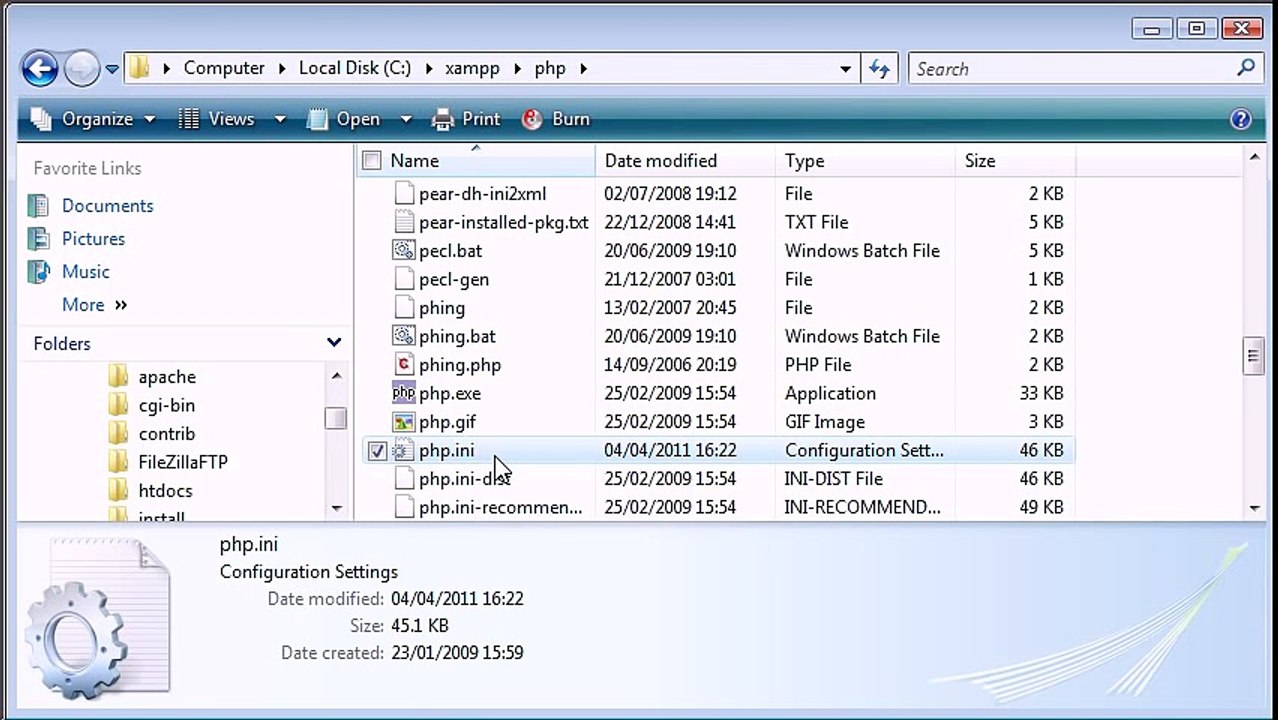Select the php.exe application icon

[x=404, y=393]
